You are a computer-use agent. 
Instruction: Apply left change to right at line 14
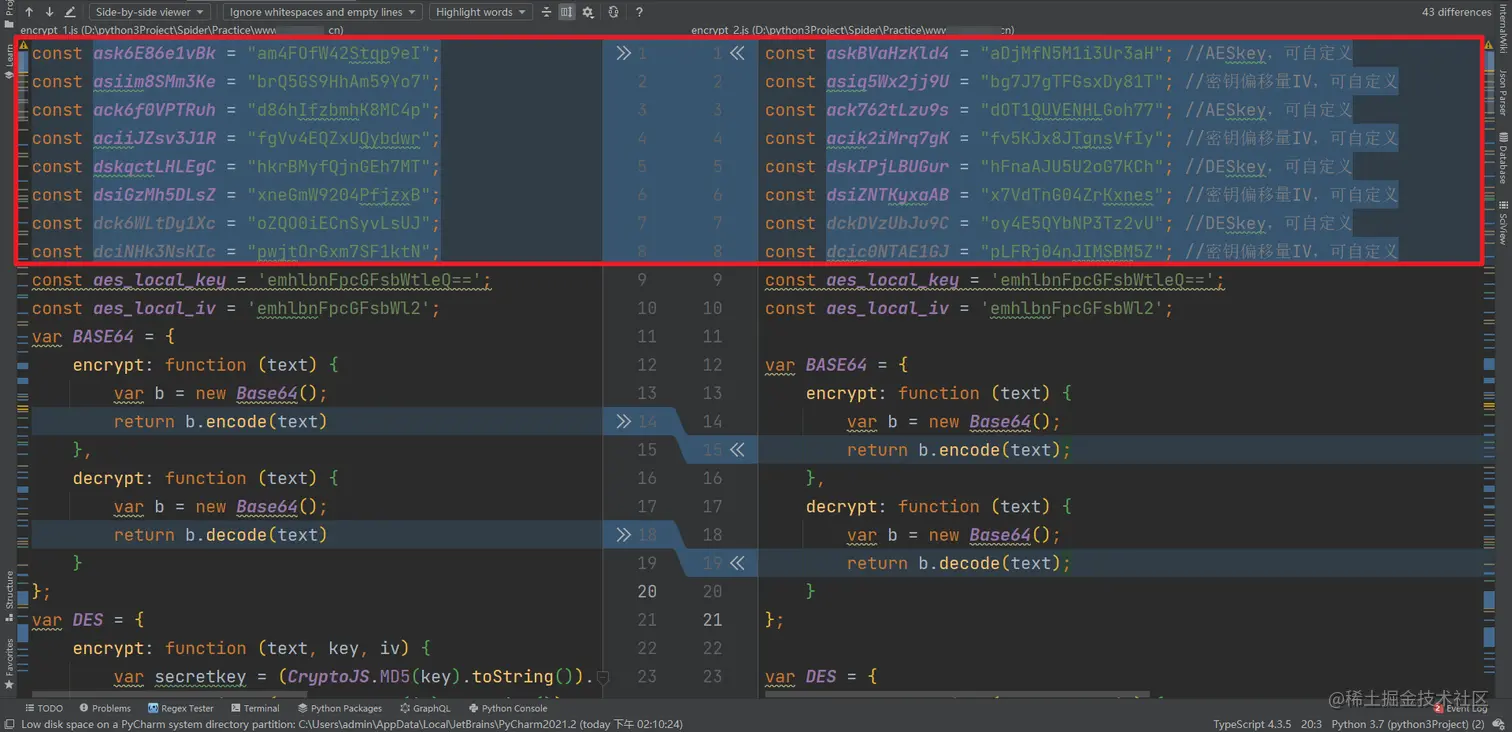[624, 421]
